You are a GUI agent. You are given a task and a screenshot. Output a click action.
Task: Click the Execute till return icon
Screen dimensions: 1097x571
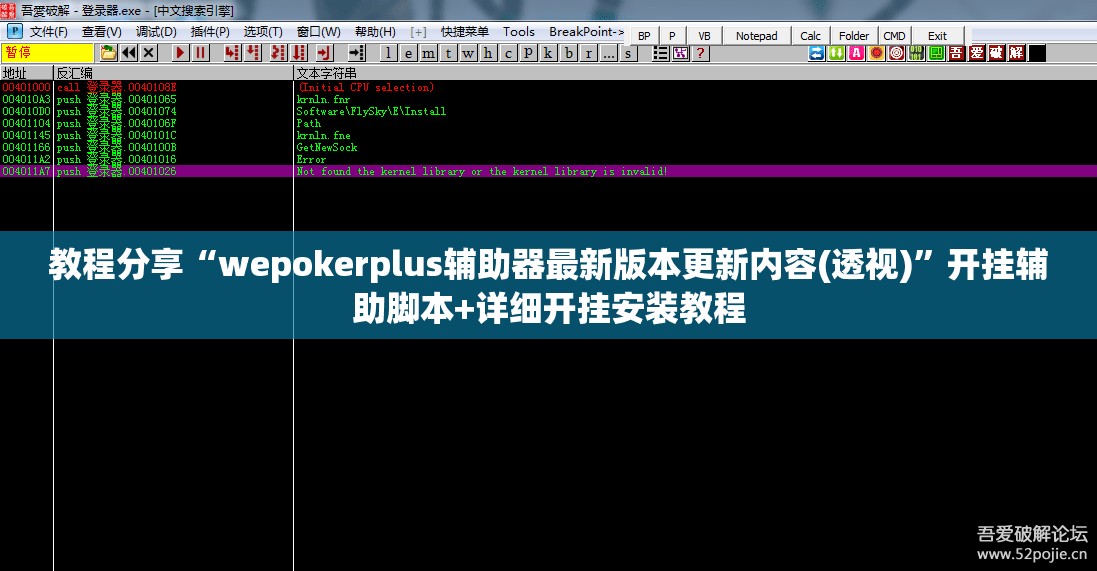[x=324, y=52]
